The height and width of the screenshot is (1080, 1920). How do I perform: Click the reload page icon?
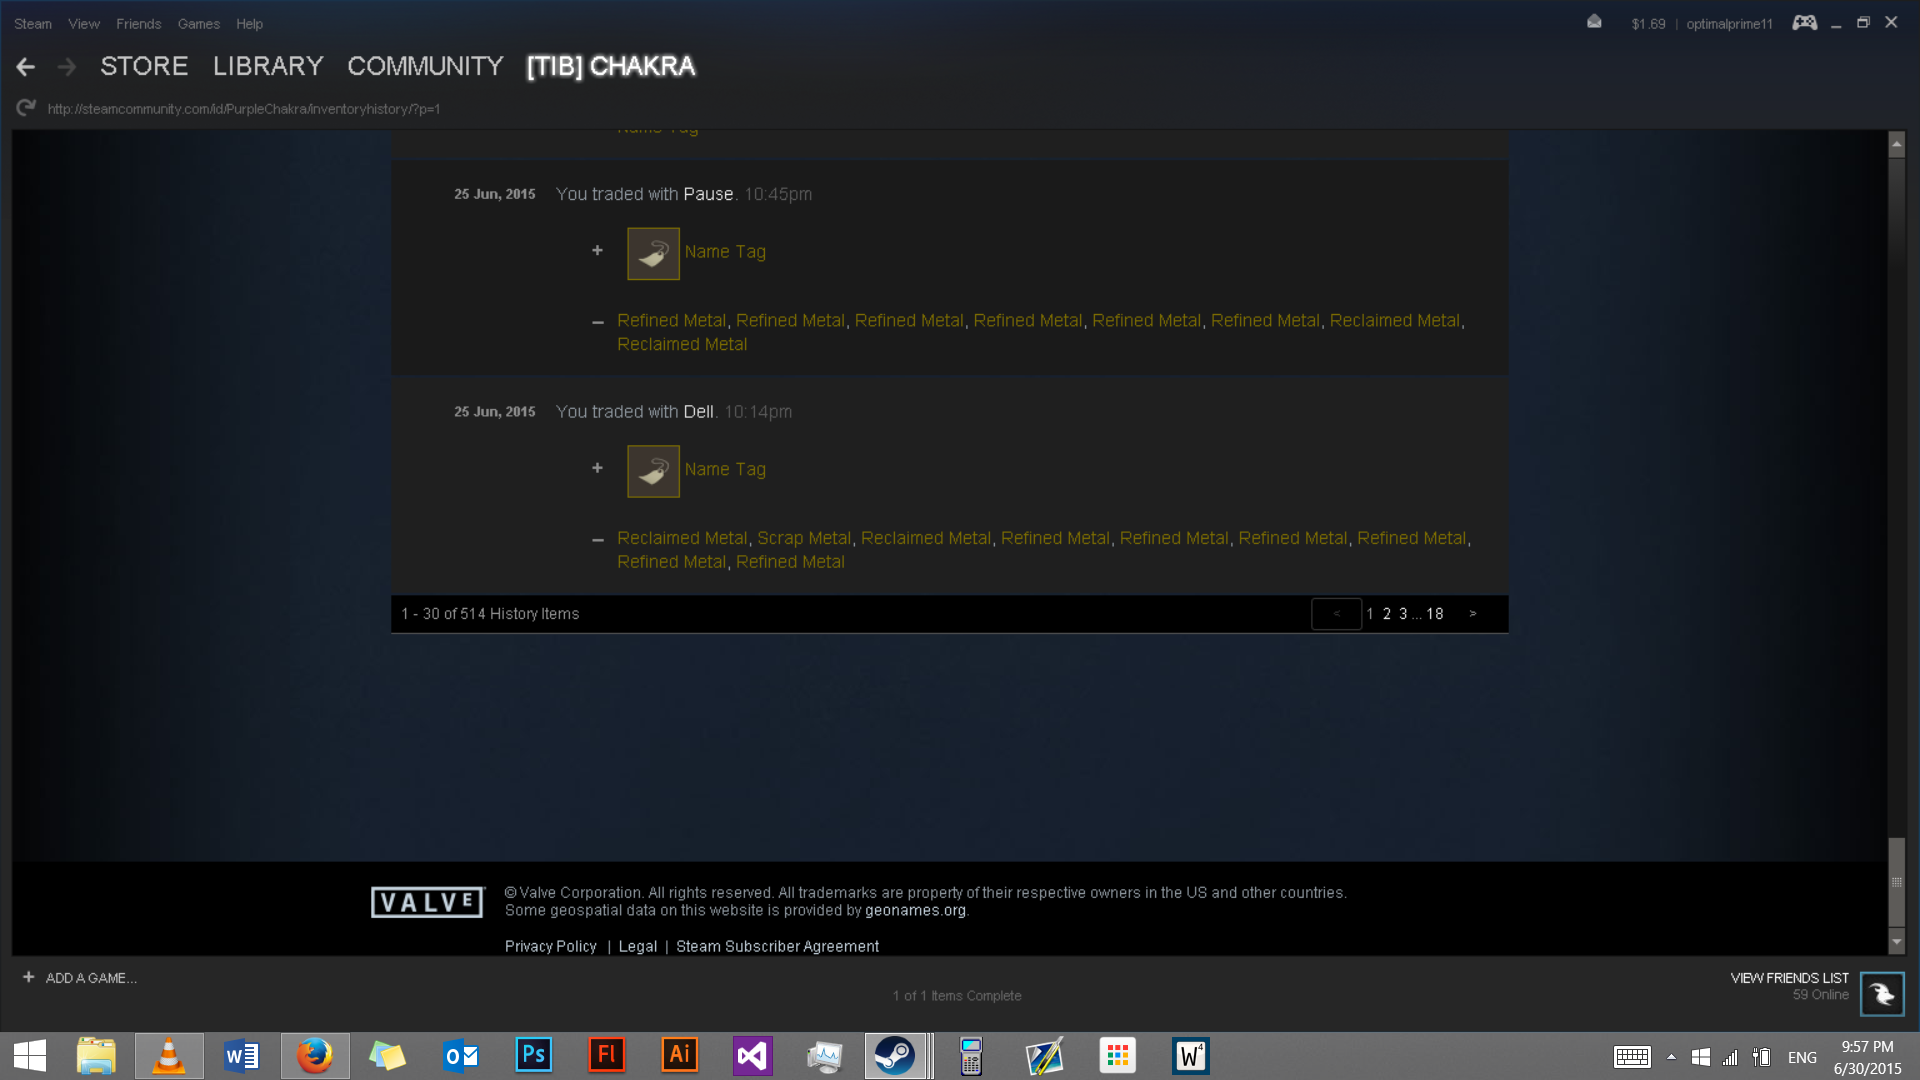coord(26,108)
